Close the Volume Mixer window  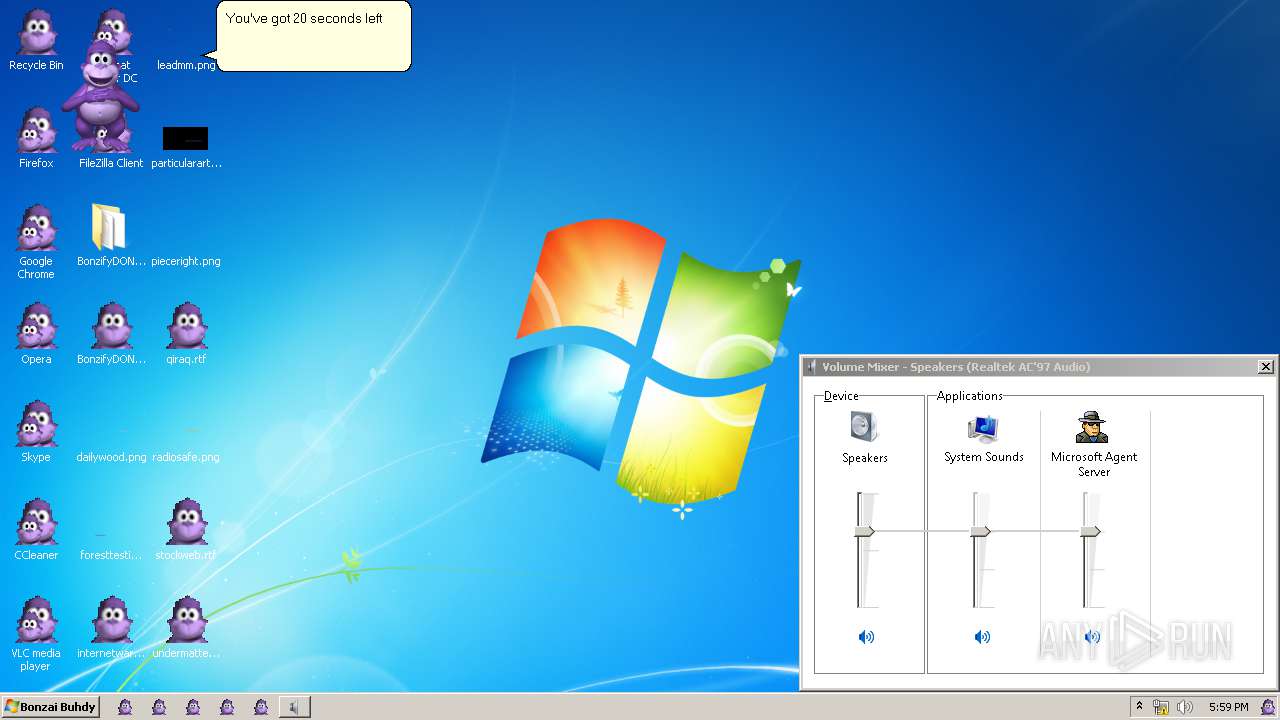[1265, 367]
